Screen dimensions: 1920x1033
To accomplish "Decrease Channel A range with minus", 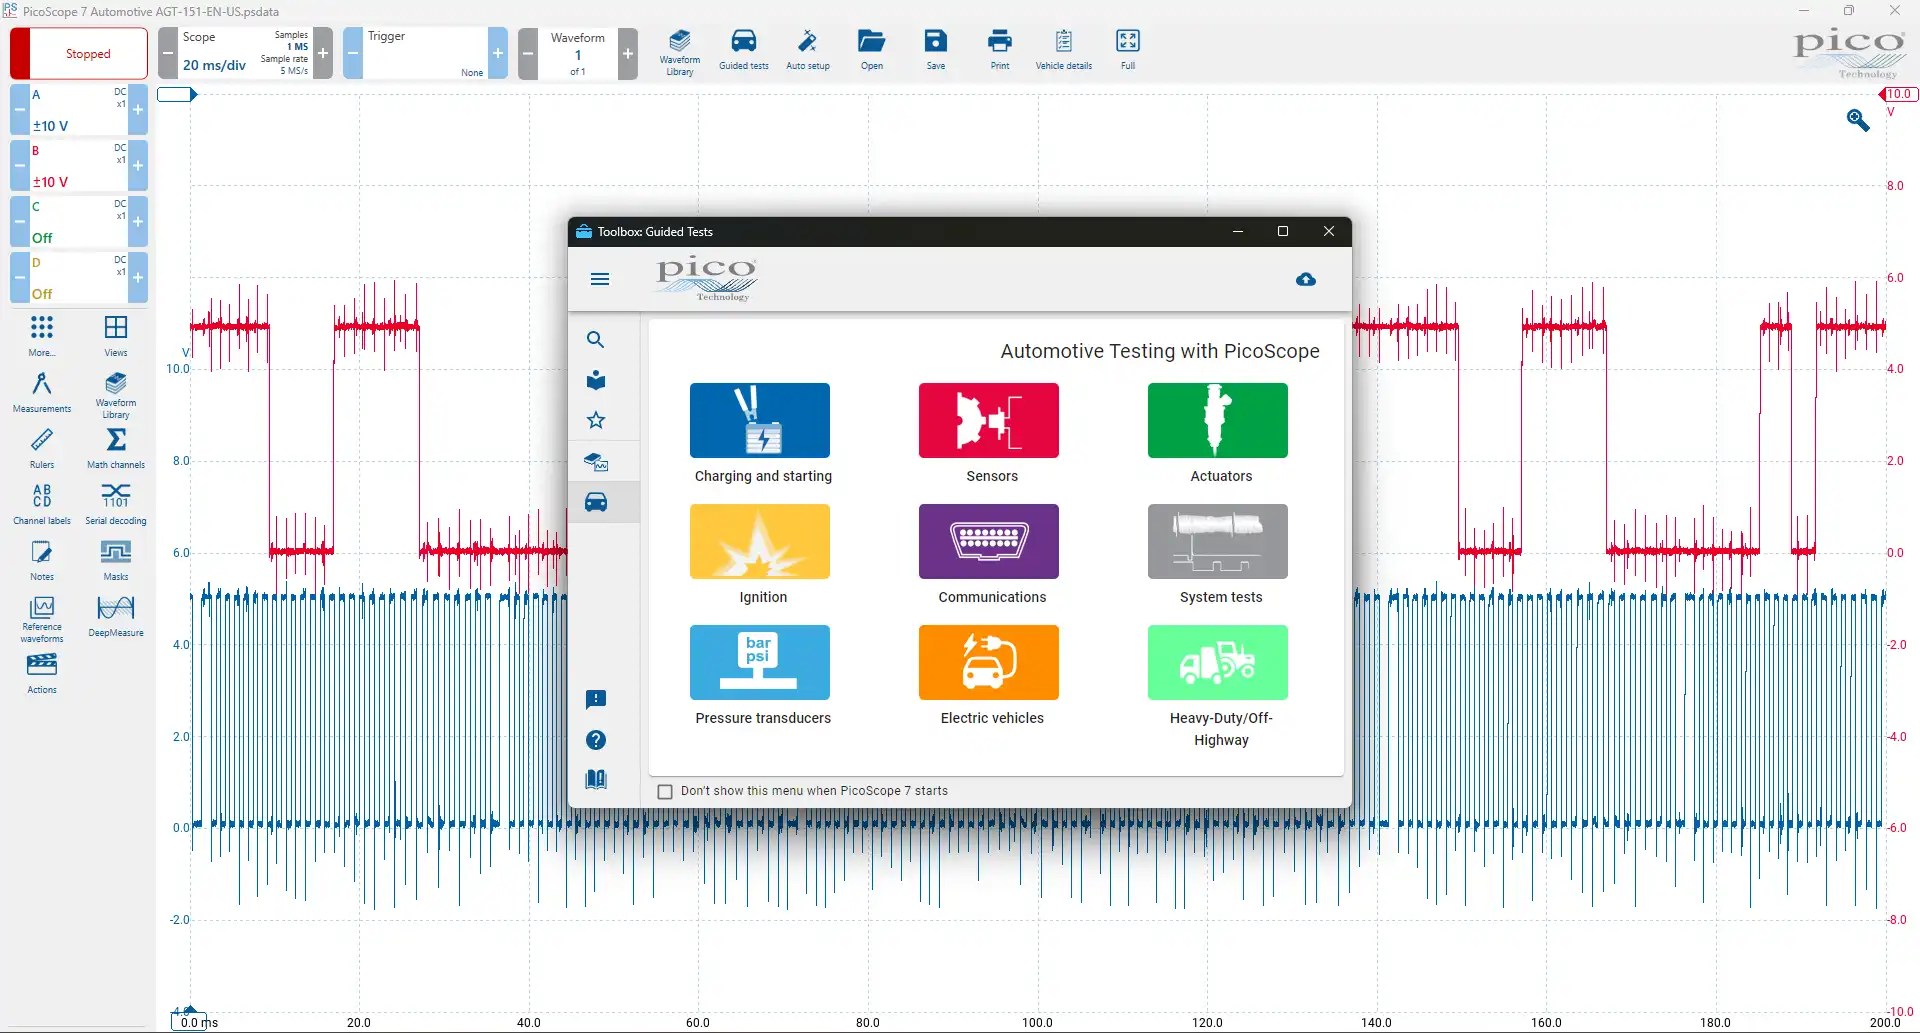I will pos(20,109).
